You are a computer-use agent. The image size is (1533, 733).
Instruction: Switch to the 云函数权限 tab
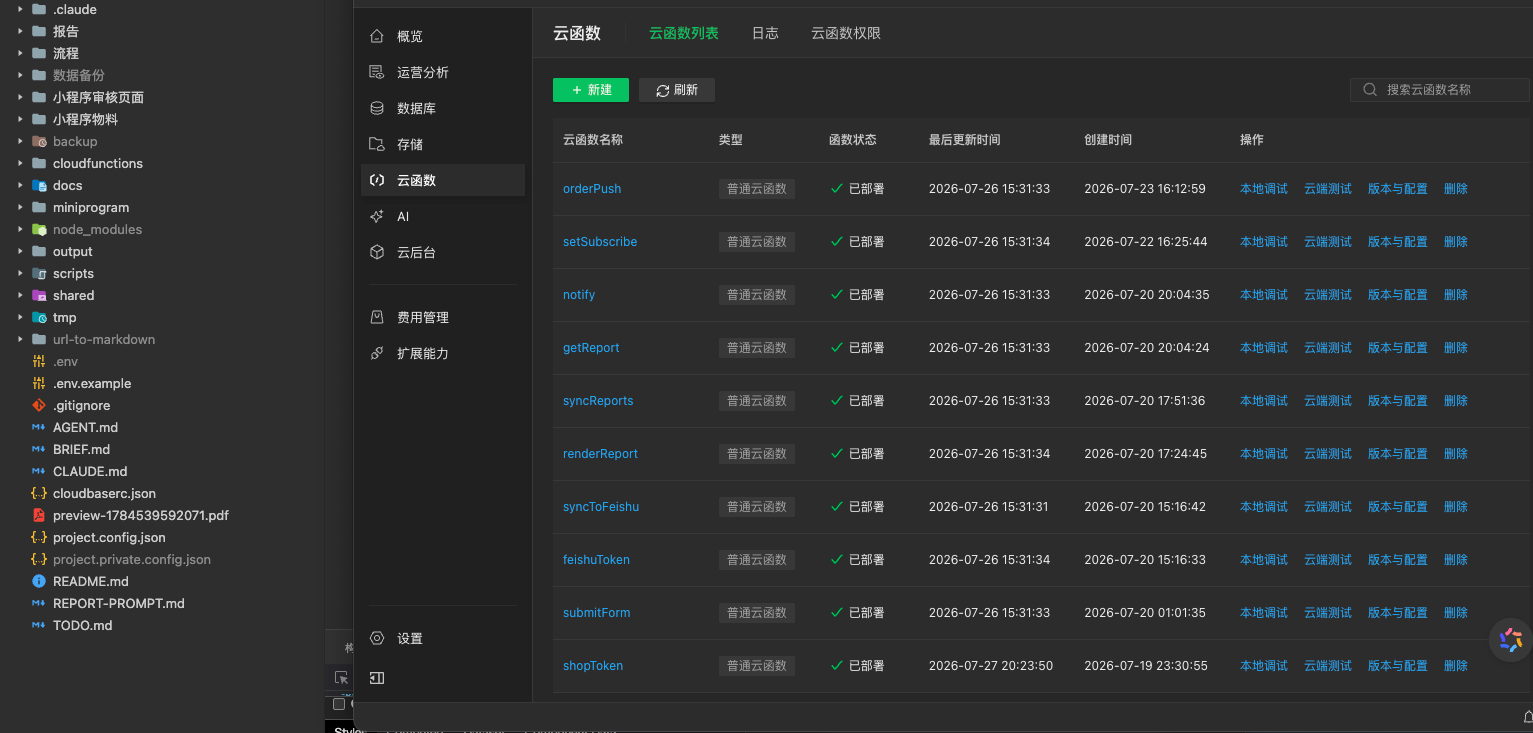[x=846, y=33]
